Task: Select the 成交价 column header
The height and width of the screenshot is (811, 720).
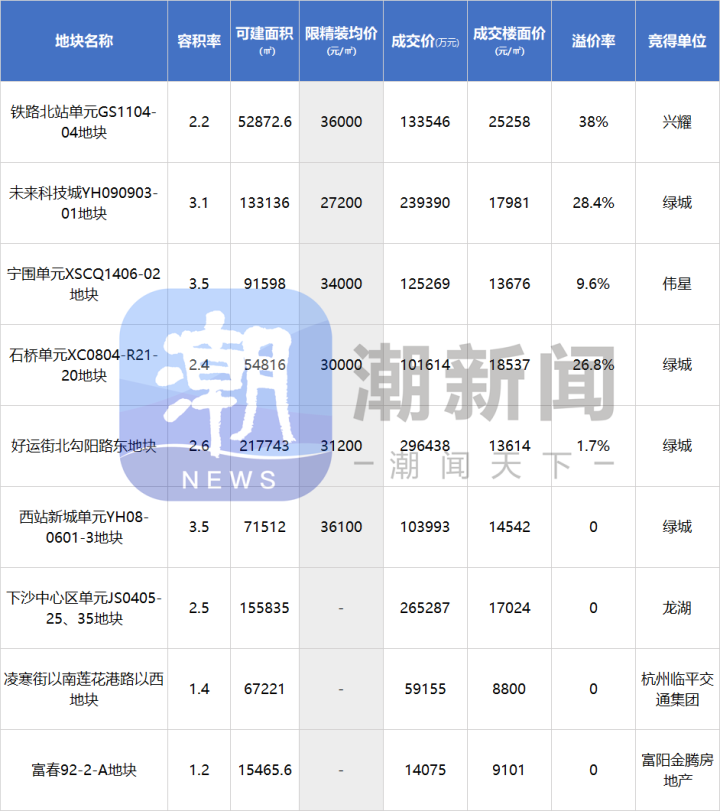Action: click(x=425, y=41)
